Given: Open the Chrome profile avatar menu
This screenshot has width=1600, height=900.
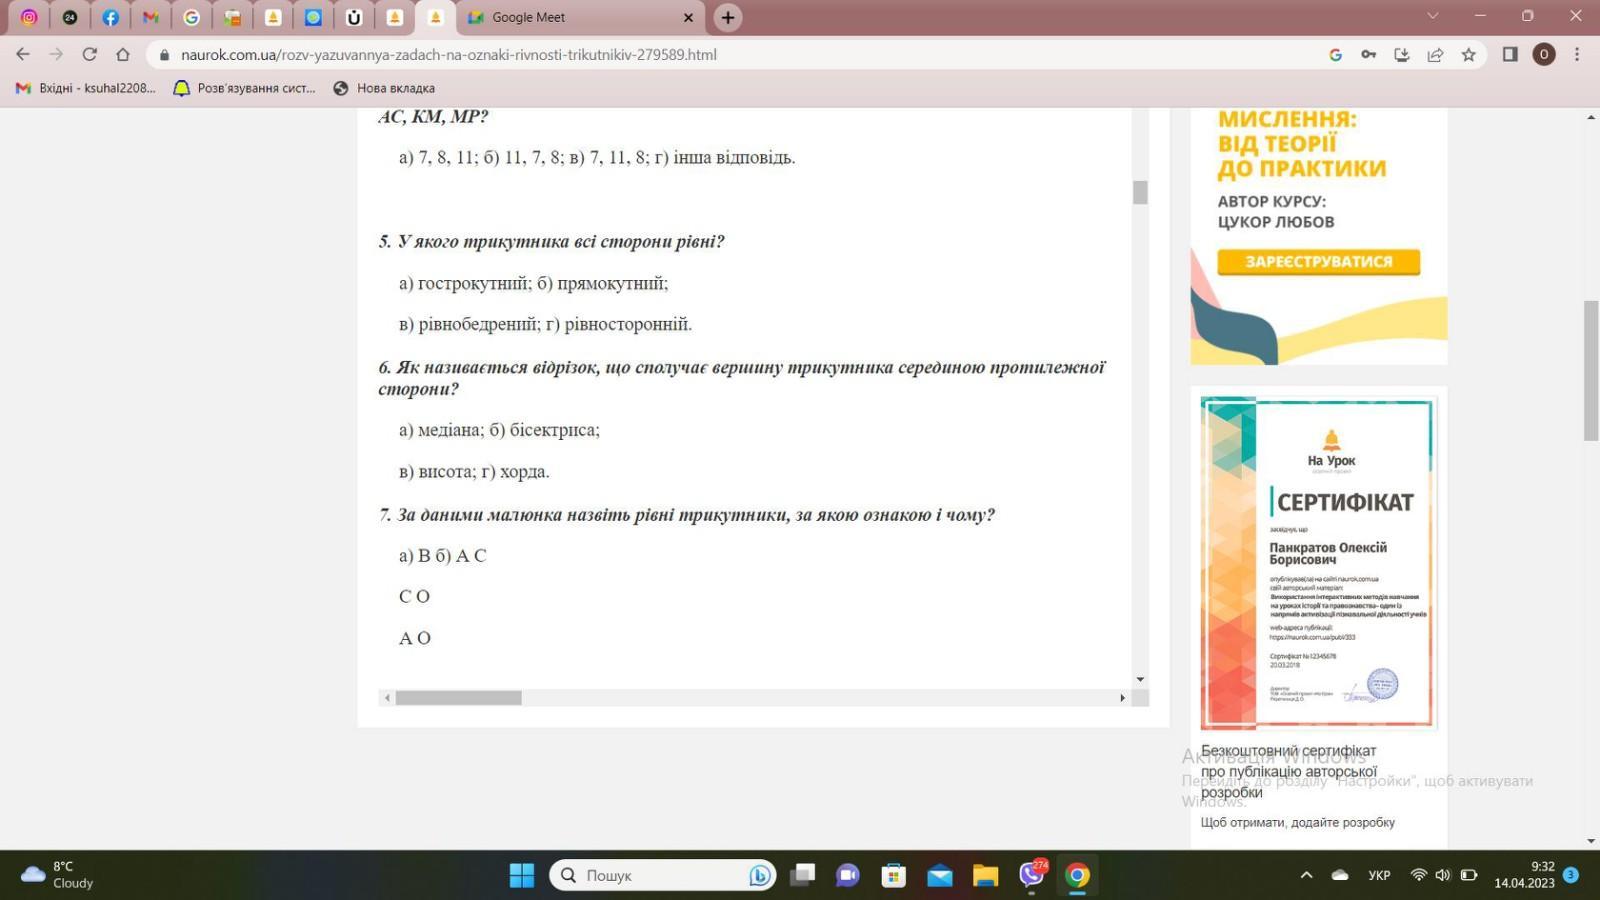Looking at the screenshot, I should pyautogui.click(x=1544, y=55).
